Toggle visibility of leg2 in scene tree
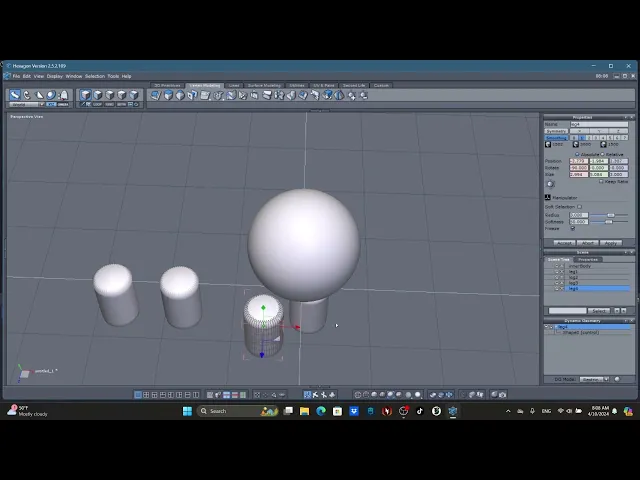Image resolution: width=640 pixels, height=480 pixels. coord(556,278)
